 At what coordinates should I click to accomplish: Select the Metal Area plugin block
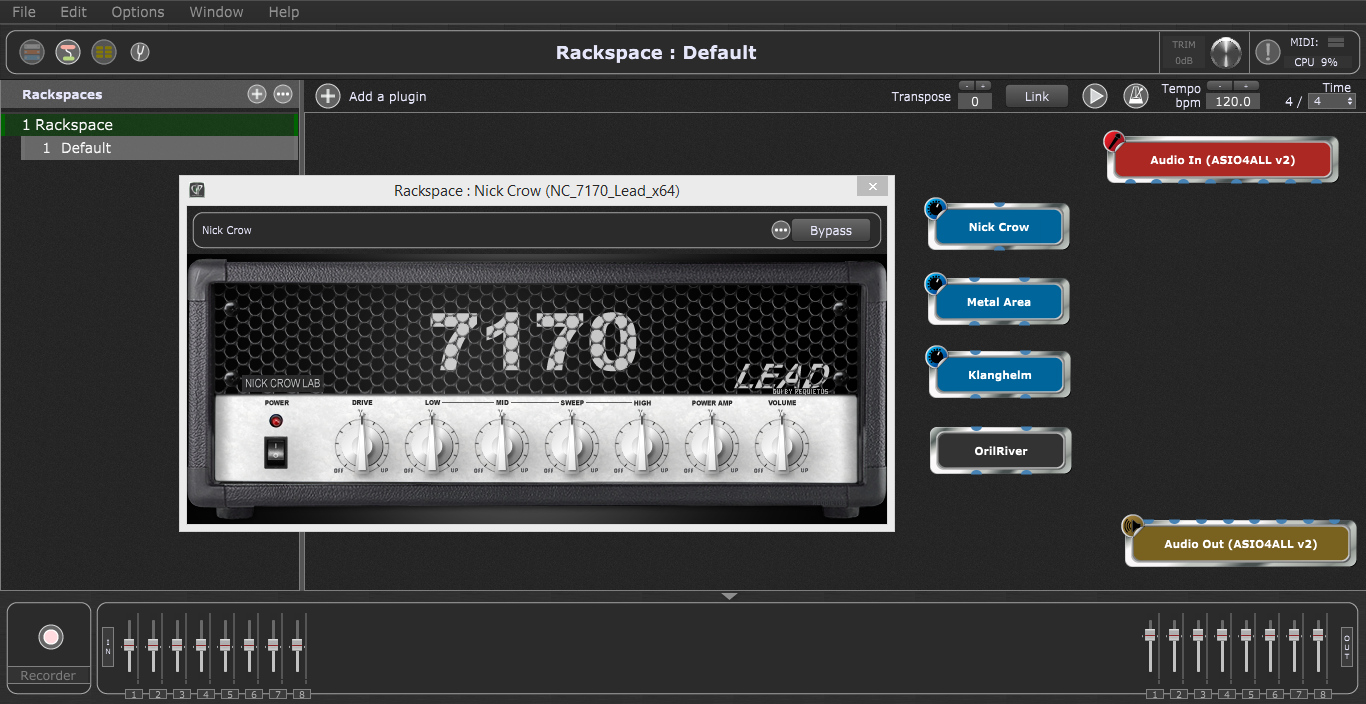click(998, 302)
